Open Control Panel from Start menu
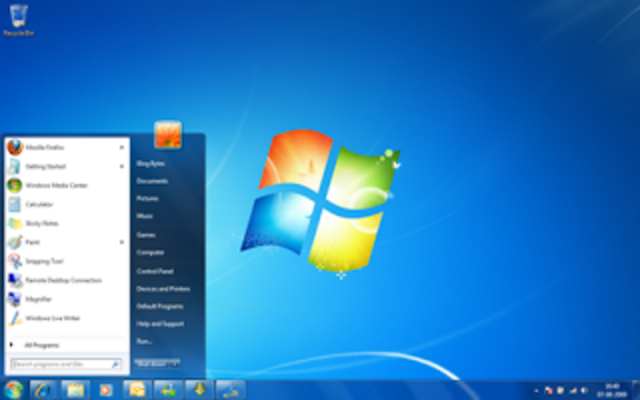This screenshot has height=400, width=640. (x=155, y=271)
